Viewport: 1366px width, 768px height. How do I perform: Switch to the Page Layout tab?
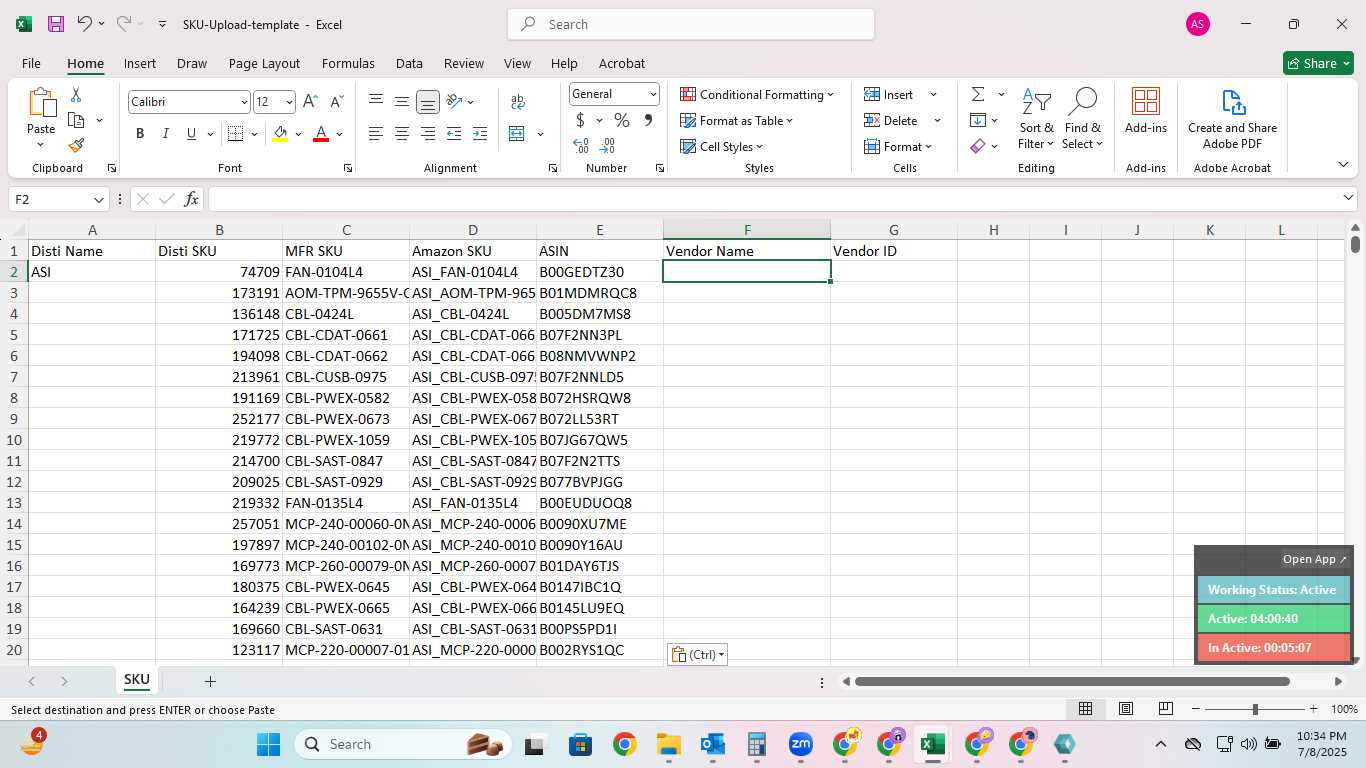point(264,63)
